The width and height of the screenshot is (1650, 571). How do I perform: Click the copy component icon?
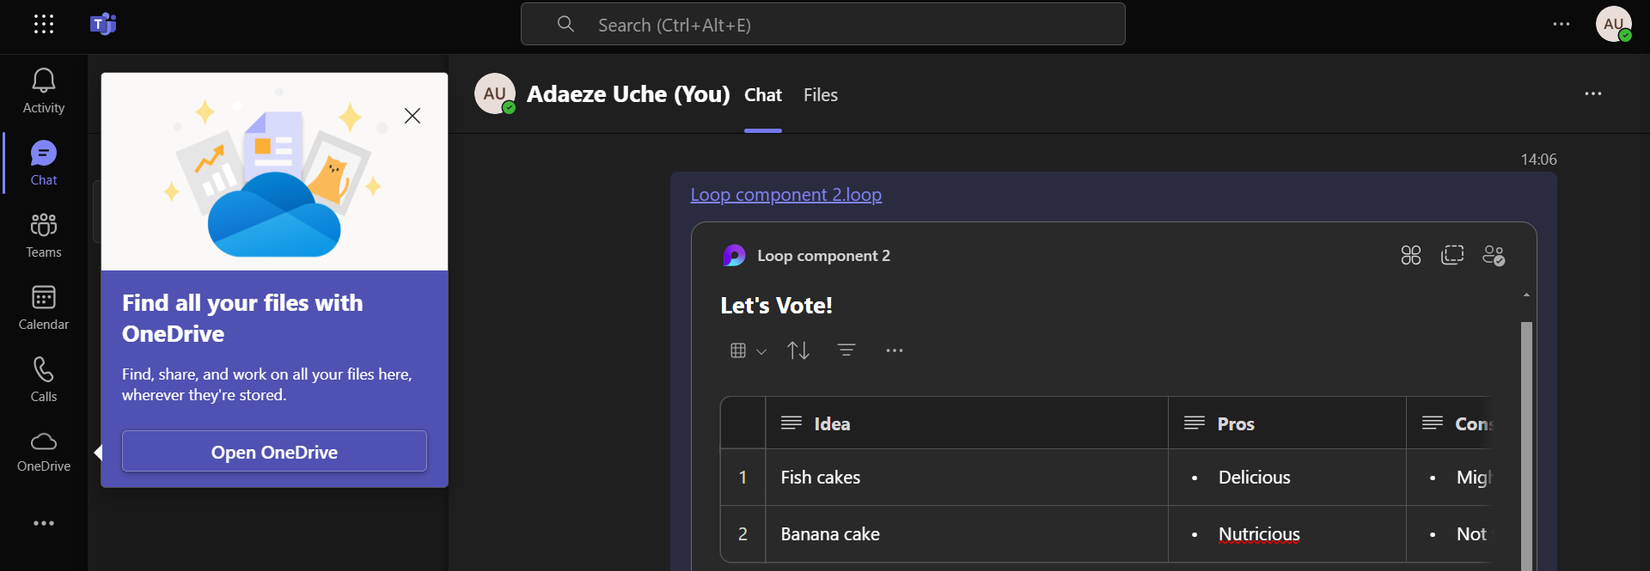[1452, 256]
